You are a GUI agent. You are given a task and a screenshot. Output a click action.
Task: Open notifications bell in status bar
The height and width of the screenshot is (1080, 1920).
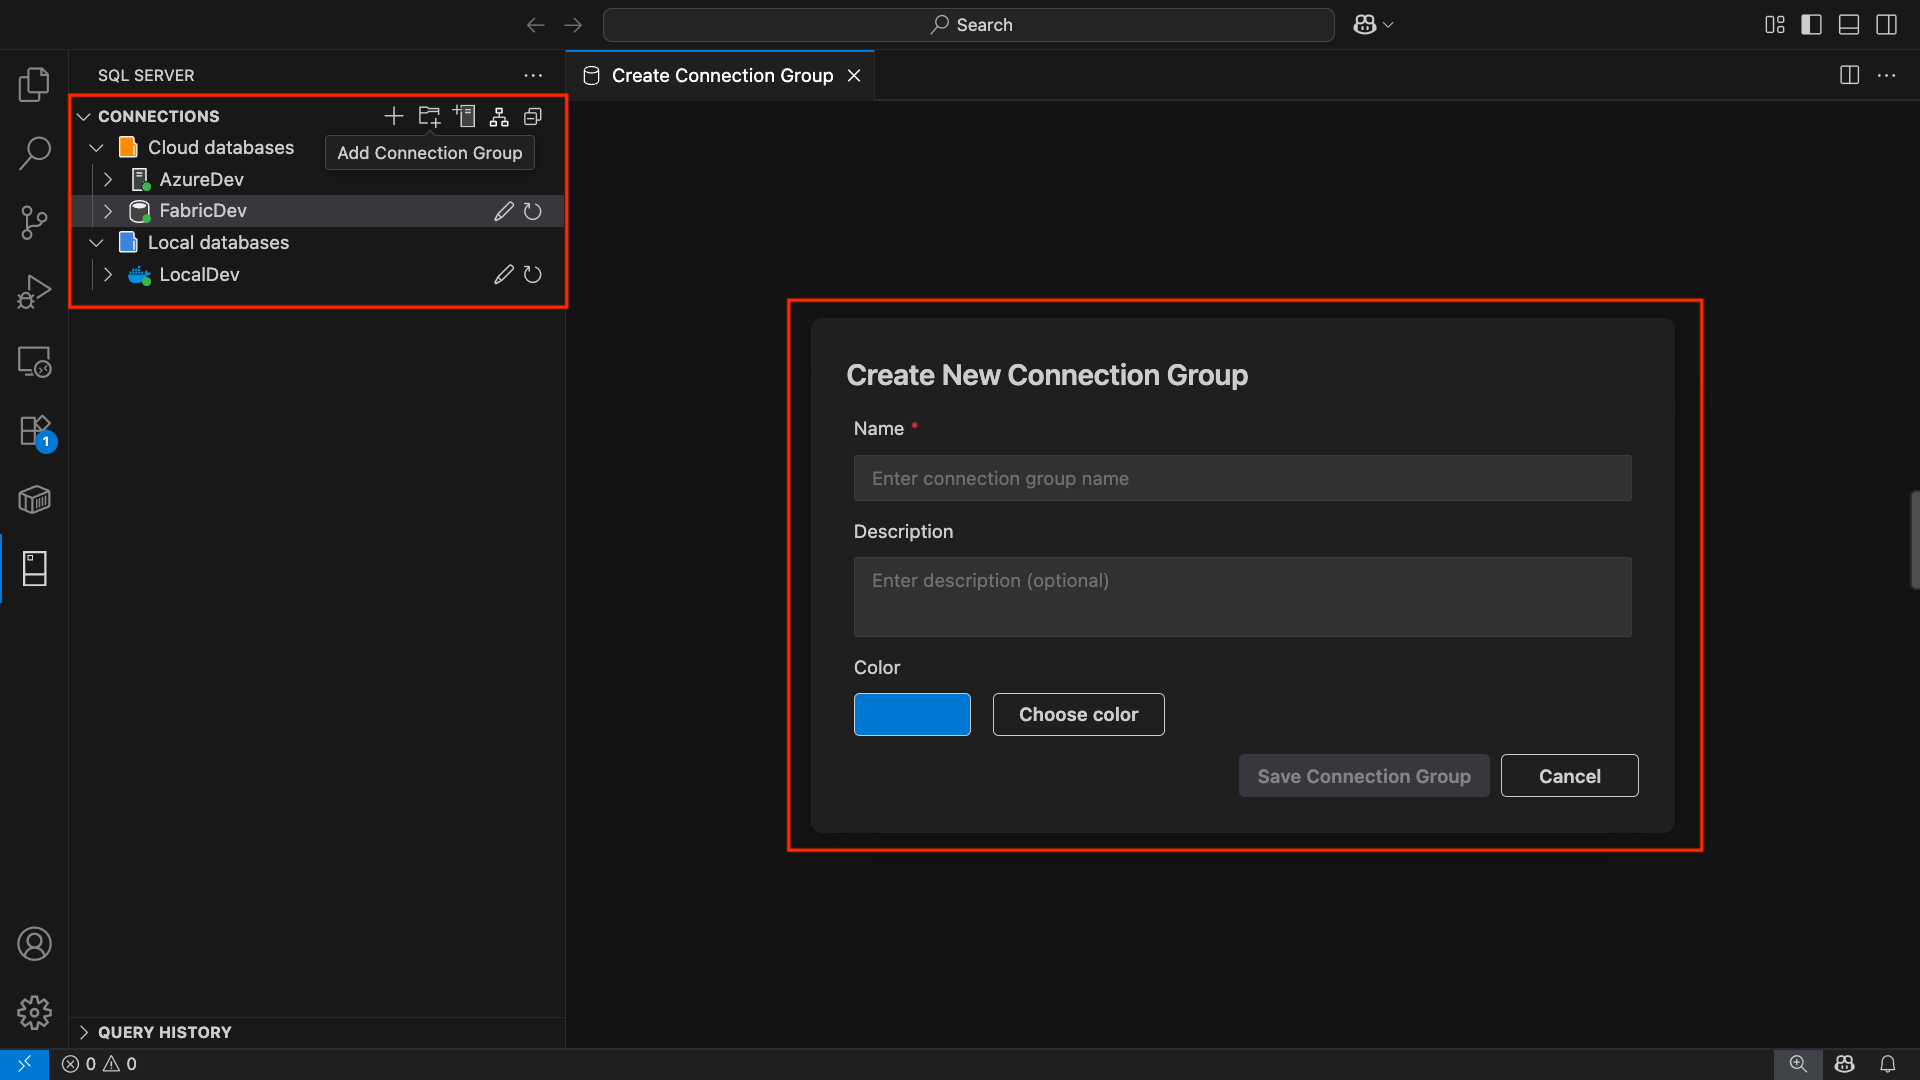coord(1888,1064)
